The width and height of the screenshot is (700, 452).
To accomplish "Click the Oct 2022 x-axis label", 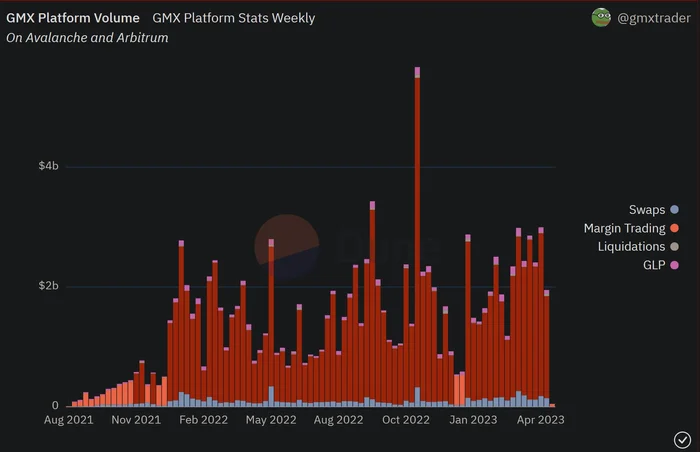I will [x=406, y=420].
